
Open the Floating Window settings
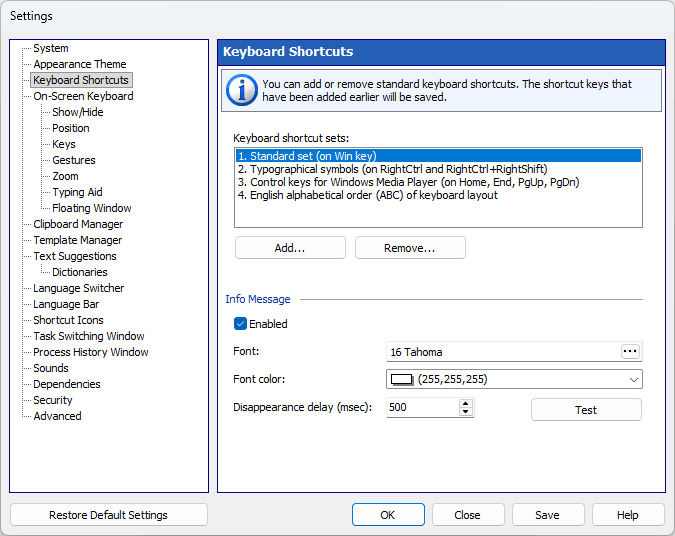pos(92,208)
